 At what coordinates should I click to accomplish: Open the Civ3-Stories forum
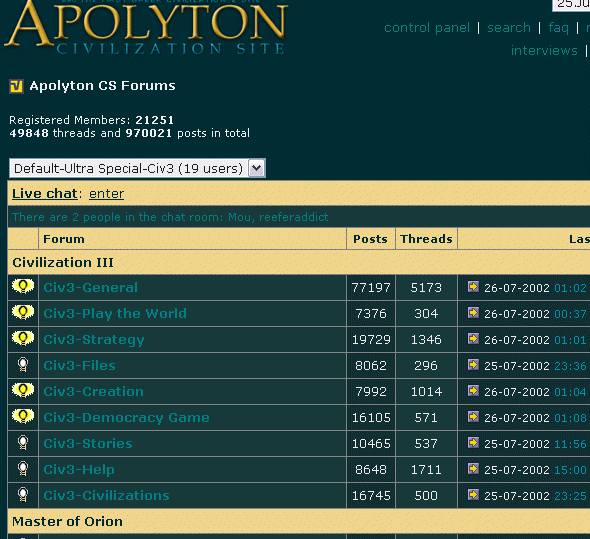(88, 443)
